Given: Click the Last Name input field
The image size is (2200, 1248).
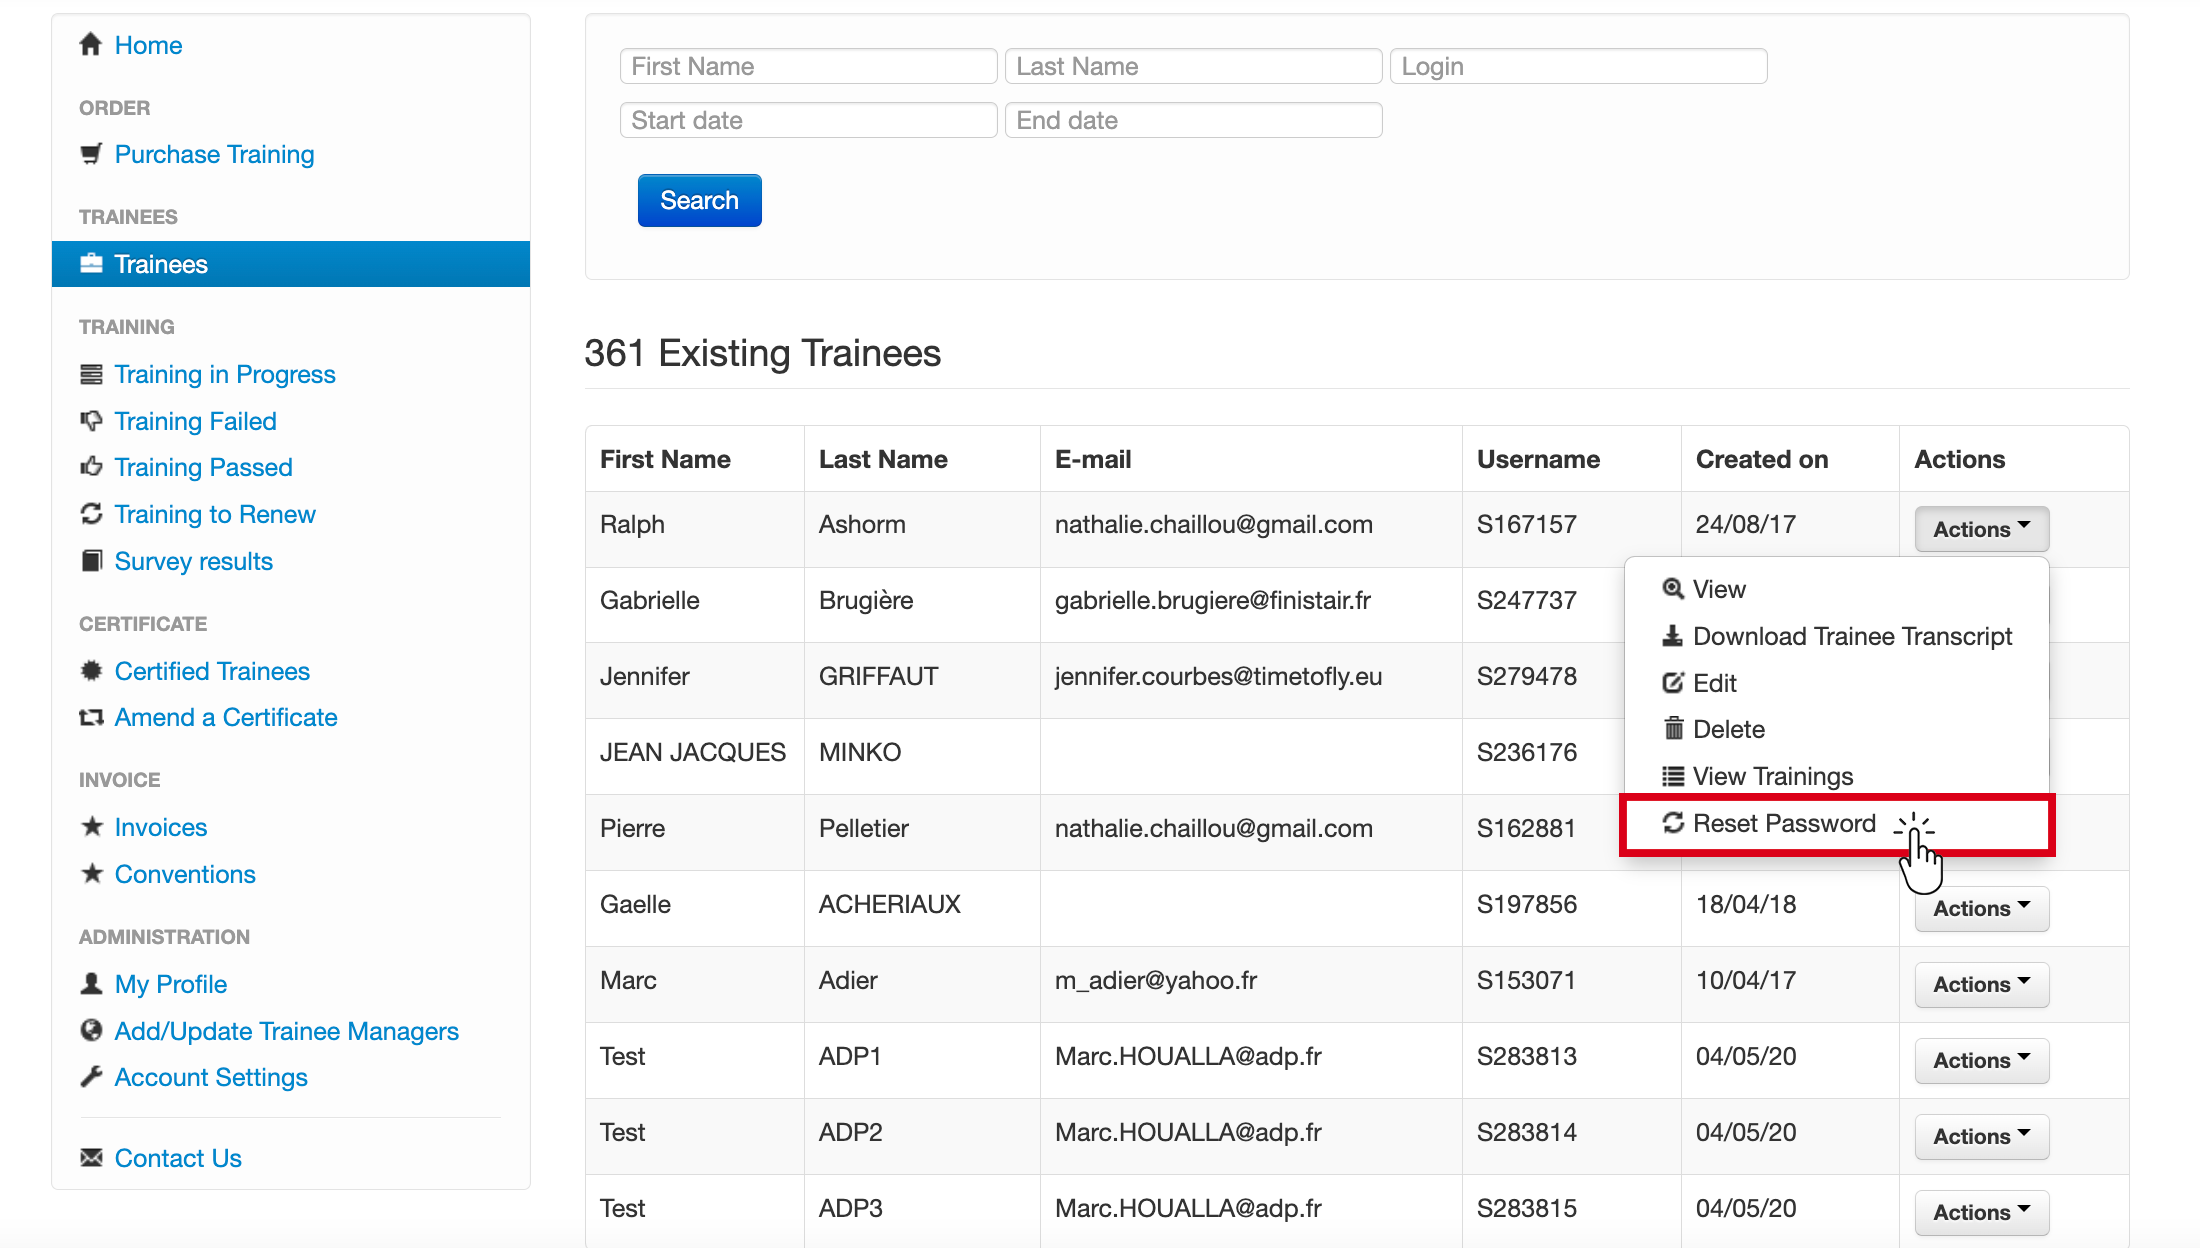Looking at the screenshot, I should coord(1193,66).
